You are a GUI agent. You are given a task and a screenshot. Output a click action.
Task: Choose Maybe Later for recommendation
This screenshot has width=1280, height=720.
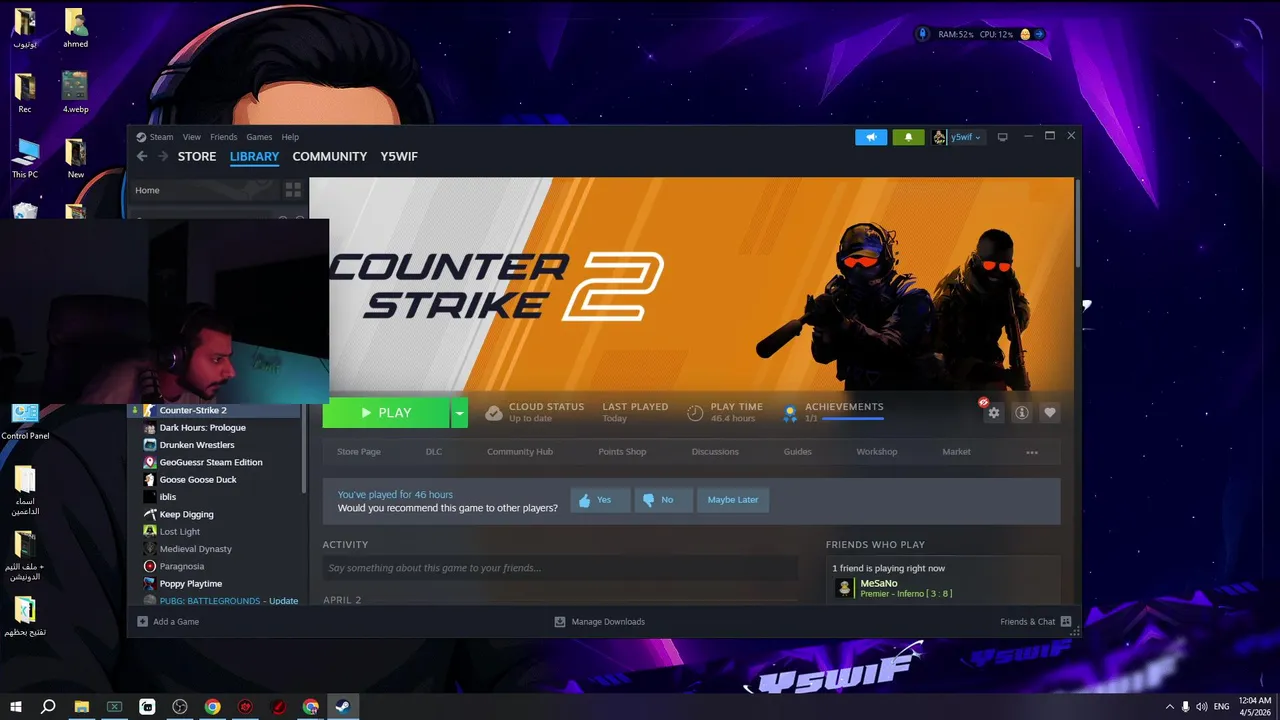pyautogui.click(x=733, y=500)
